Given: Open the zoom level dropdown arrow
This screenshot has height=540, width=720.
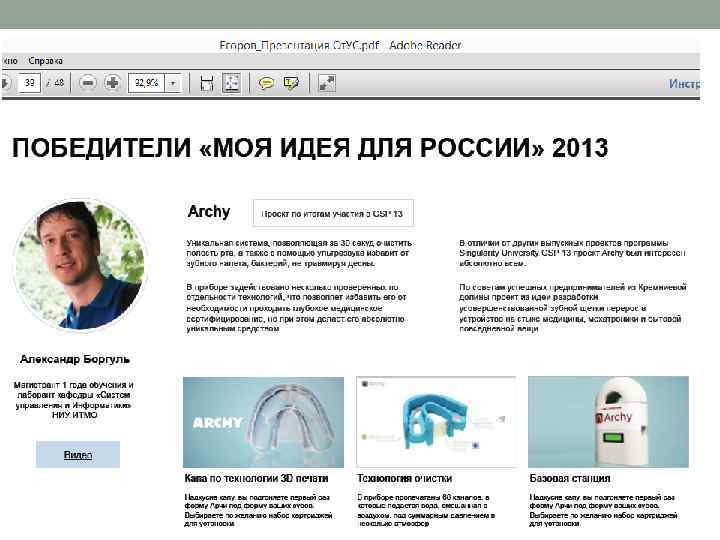Looking at the screenshot, I should coord(173,83).
